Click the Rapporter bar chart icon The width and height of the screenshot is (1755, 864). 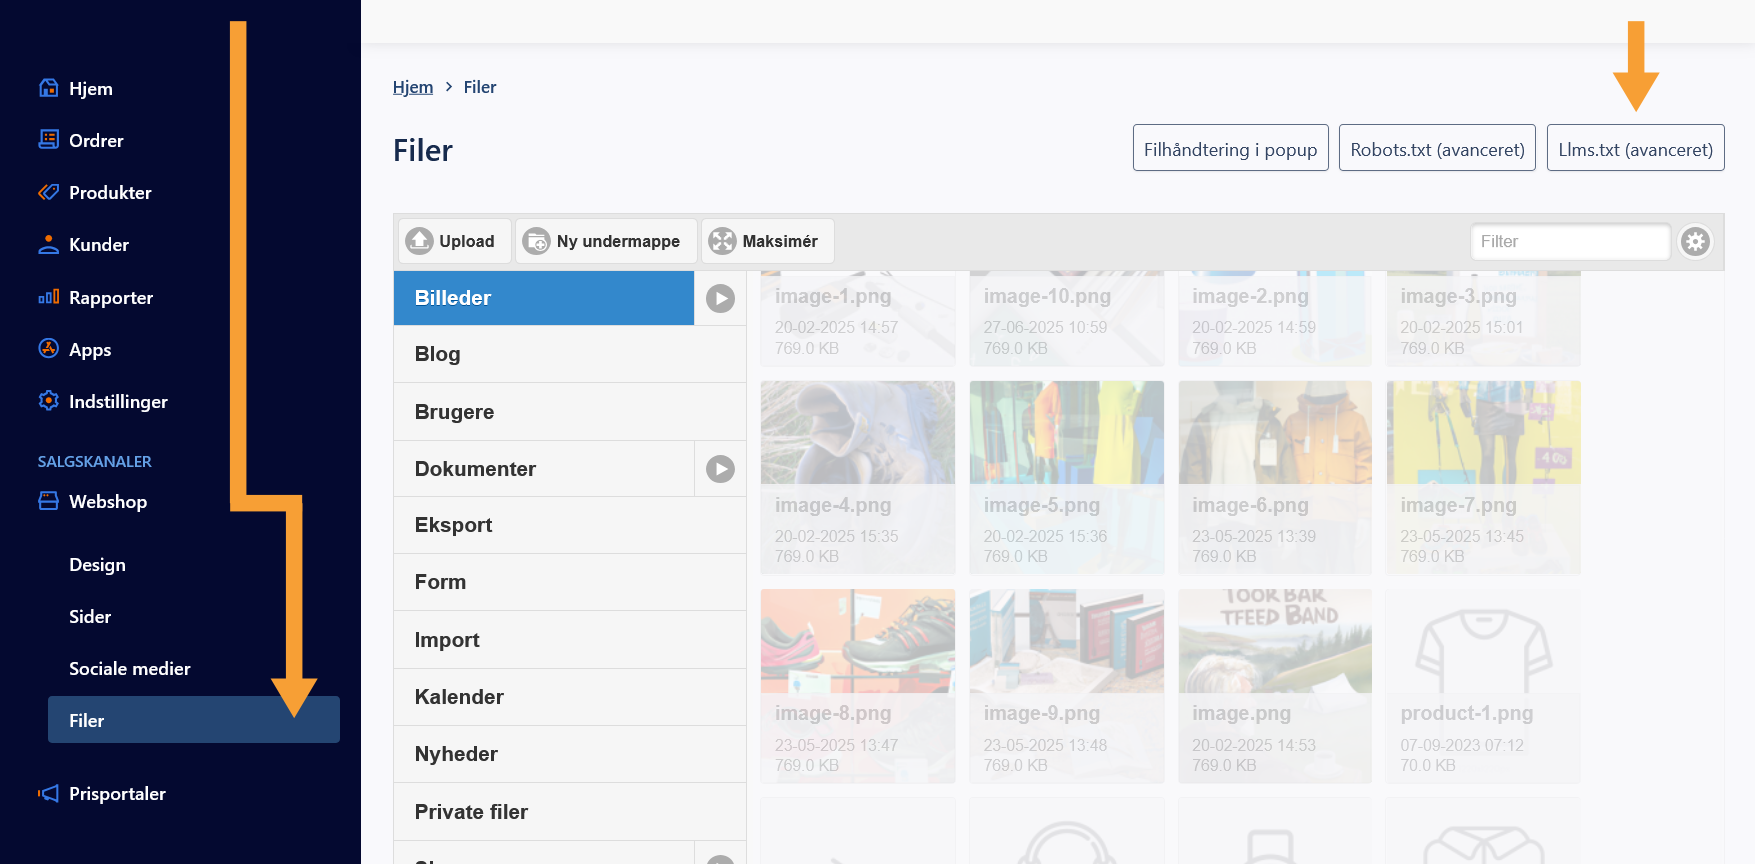(x=48, y=297)
